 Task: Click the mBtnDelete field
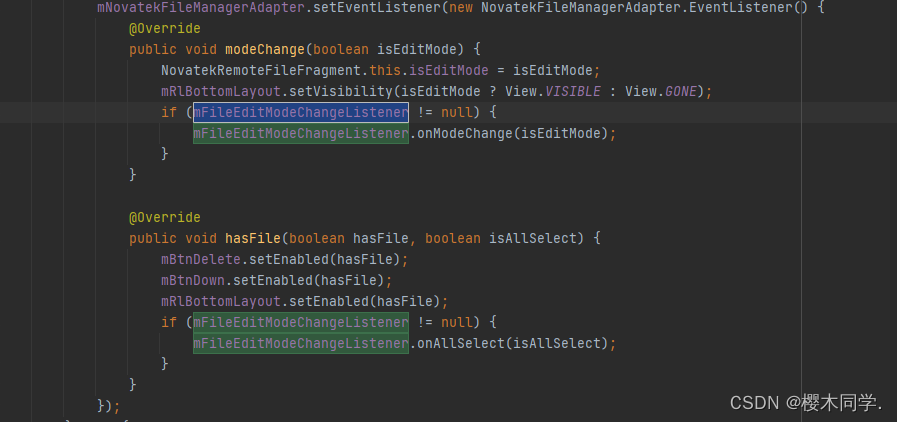[201, 260]
